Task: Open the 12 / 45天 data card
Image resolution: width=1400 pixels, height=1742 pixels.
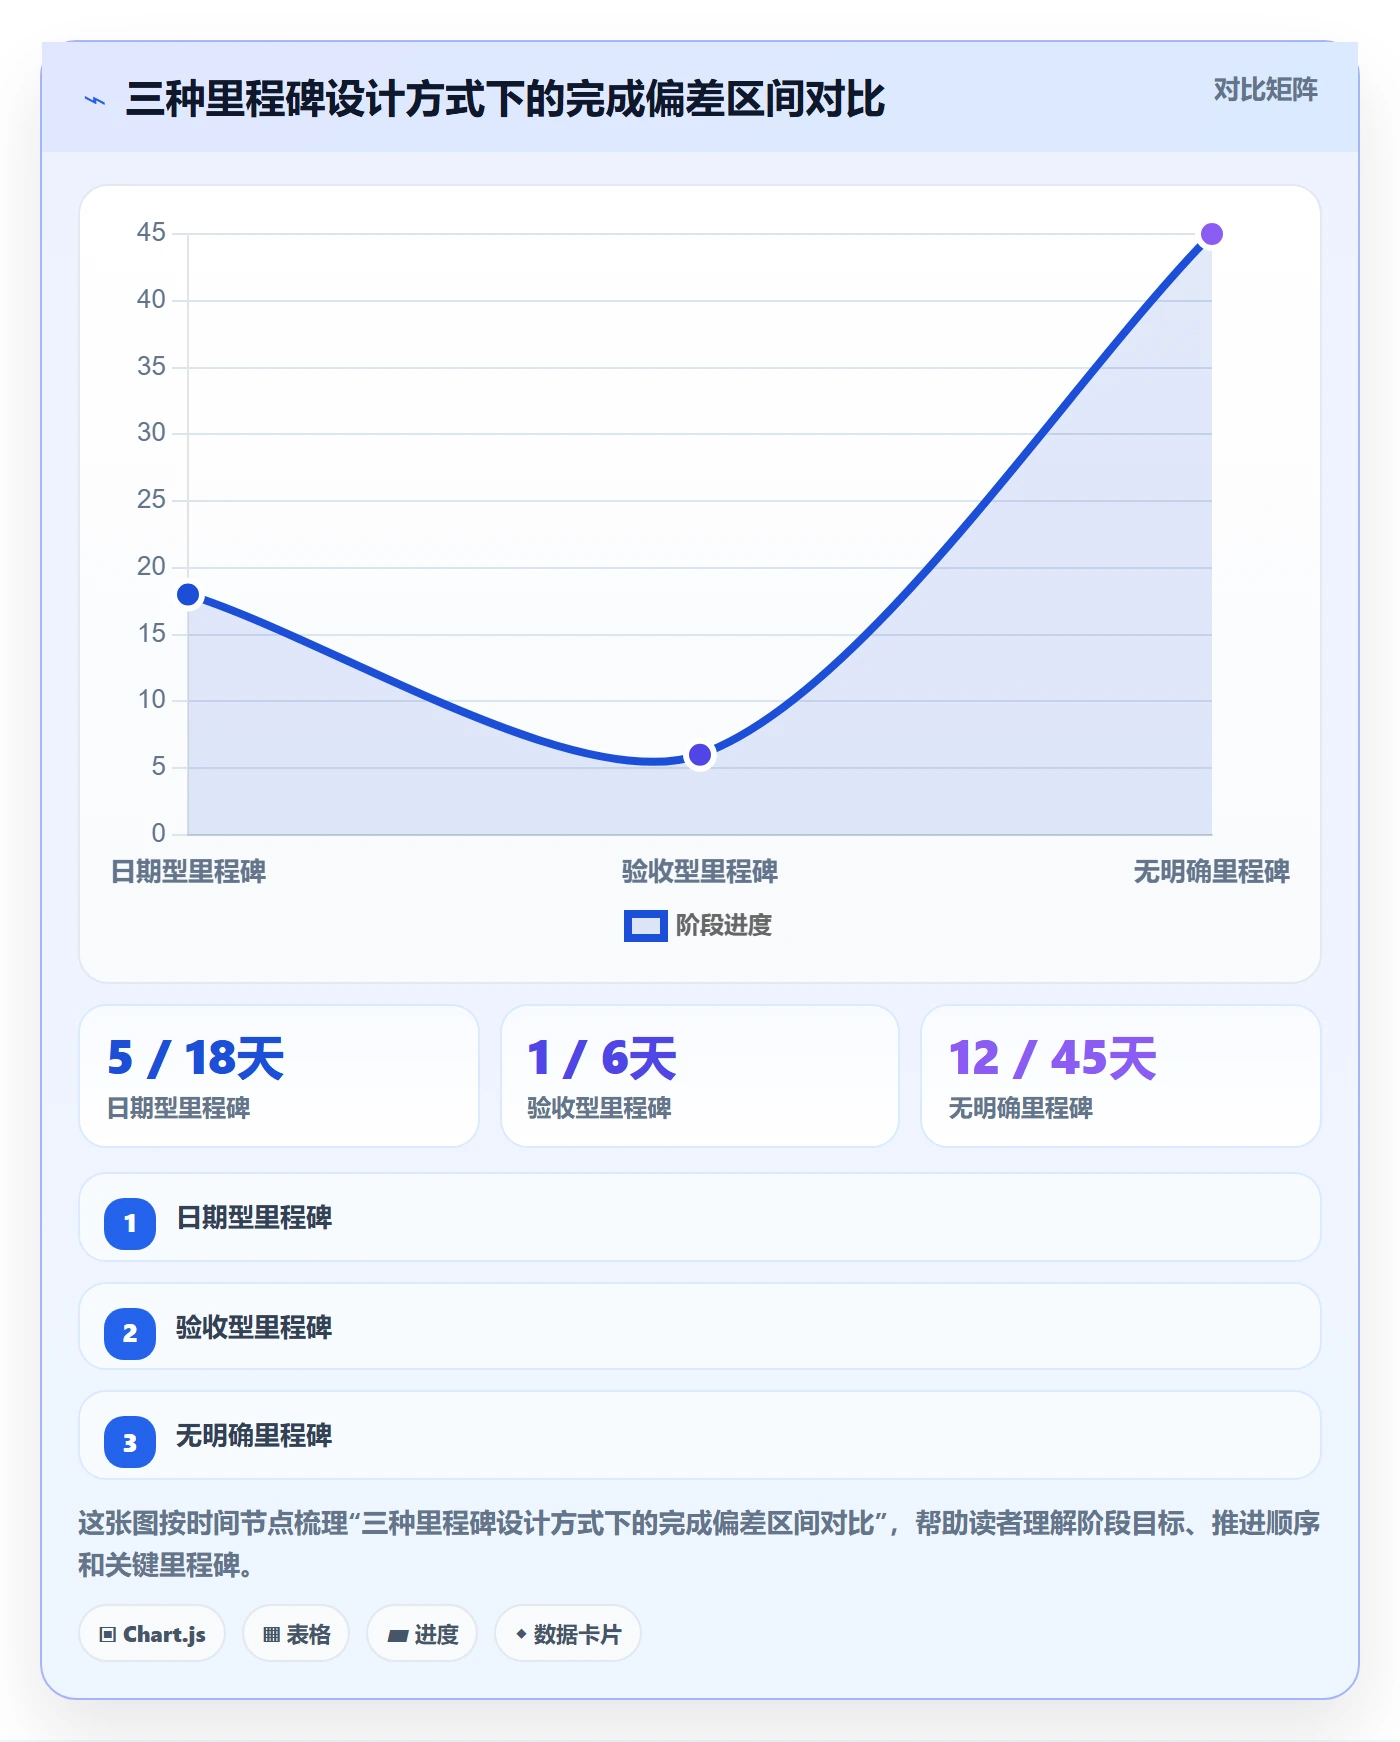Action: point(1121,1076)
